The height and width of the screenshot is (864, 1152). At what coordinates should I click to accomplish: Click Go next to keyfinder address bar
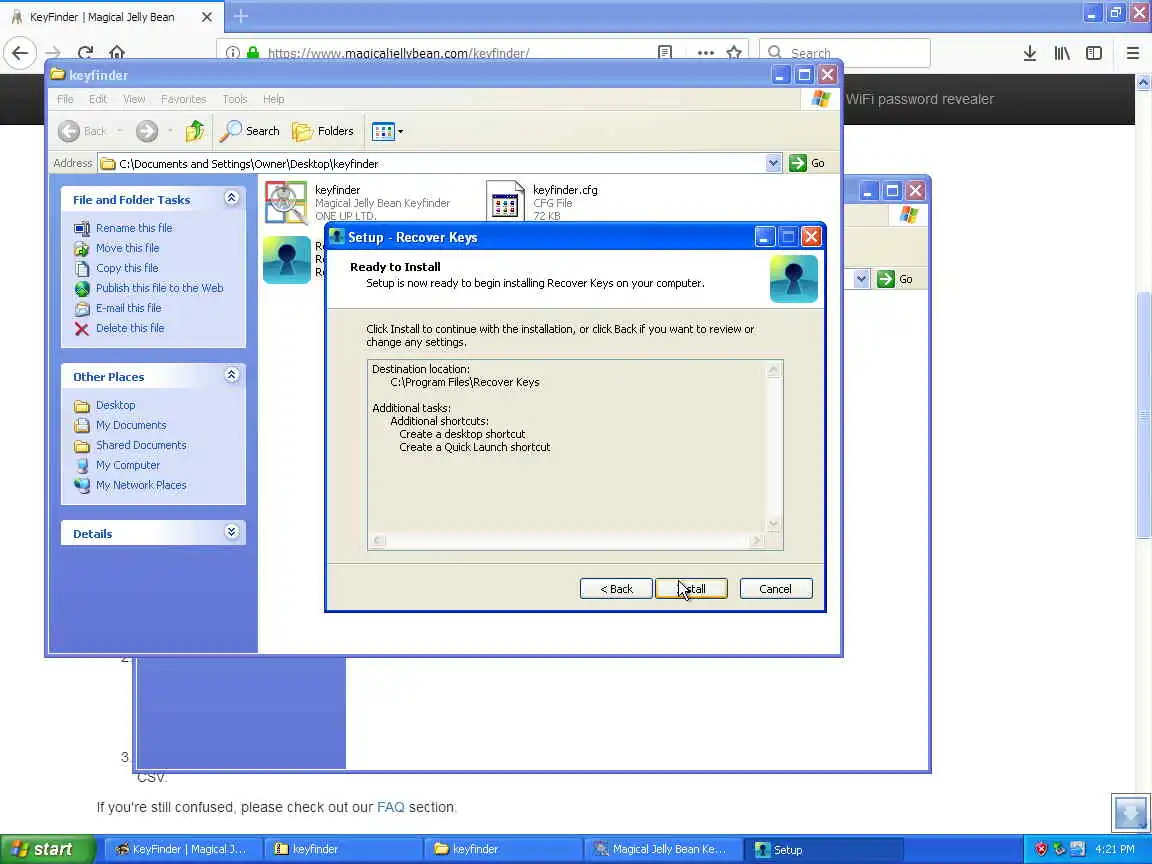click(x=807, y=163)
